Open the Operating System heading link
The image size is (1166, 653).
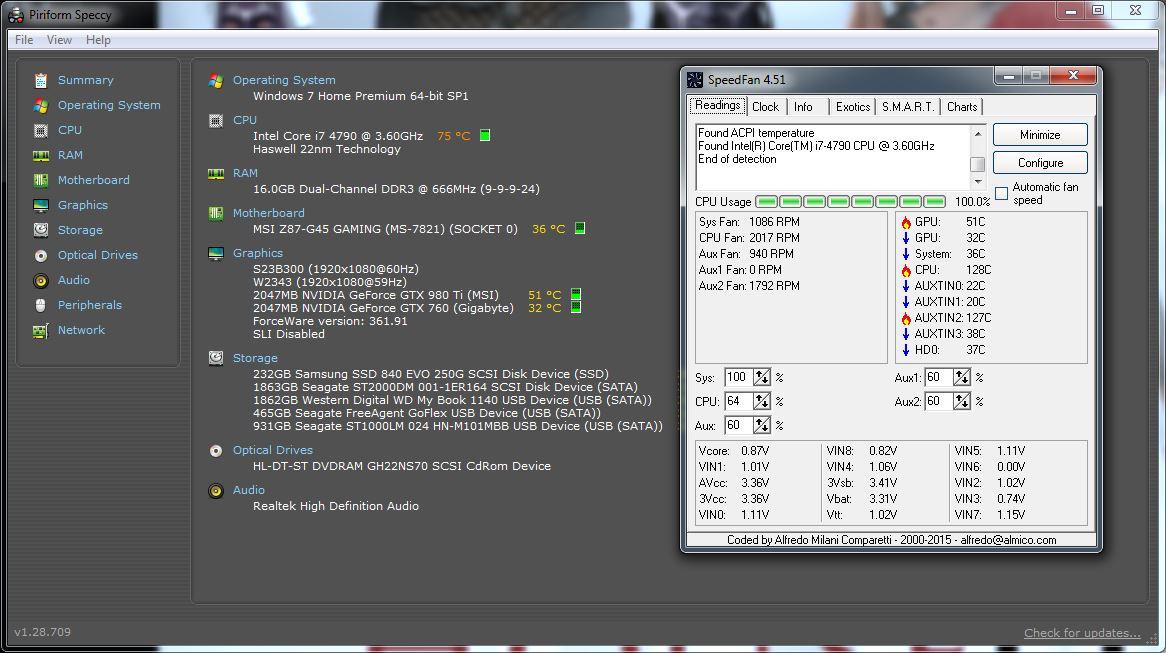point(284,80)
